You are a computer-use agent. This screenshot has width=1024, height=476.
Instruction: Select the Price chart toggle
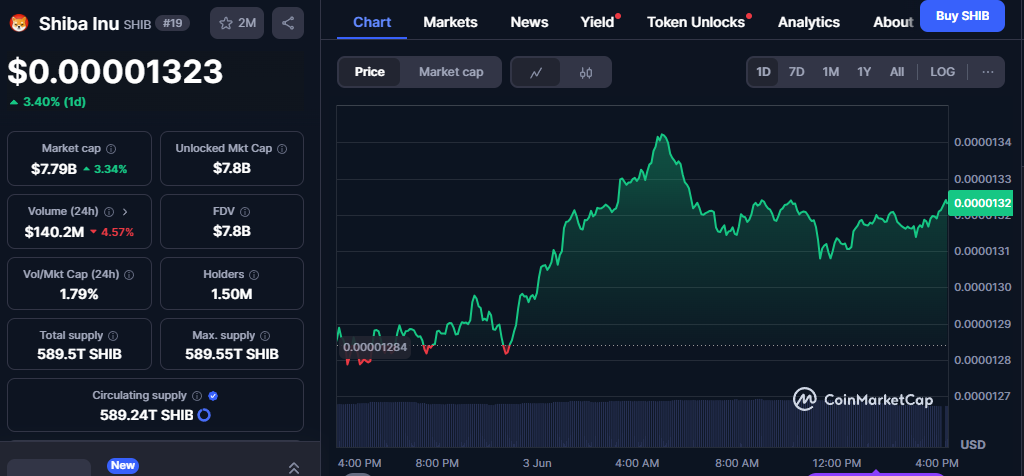click(x=370, y=72)
